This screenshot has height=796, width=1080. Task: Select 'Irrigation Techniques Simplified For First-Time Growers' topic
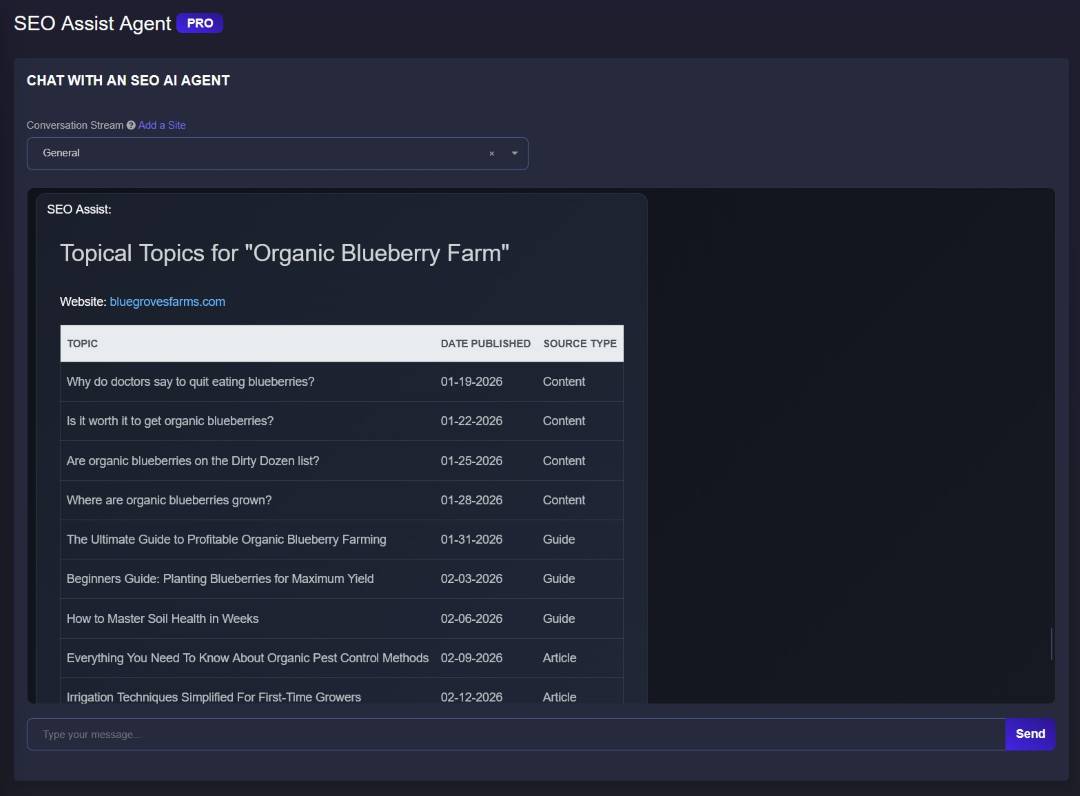coord(214,697)
